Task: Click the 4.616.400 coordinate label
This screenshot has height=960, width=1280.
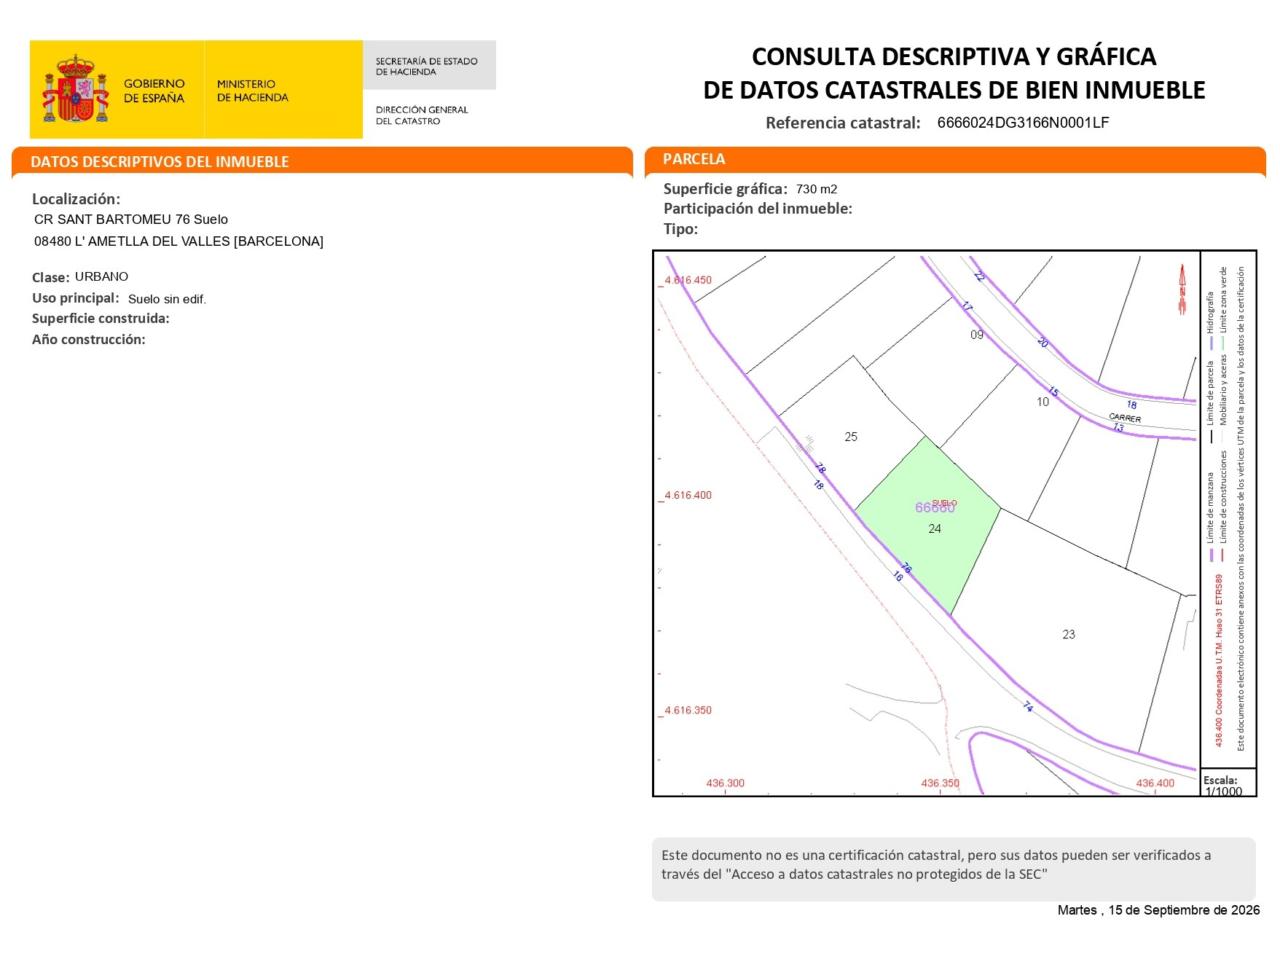Action: pyautogui.click(x=688, y=495)
